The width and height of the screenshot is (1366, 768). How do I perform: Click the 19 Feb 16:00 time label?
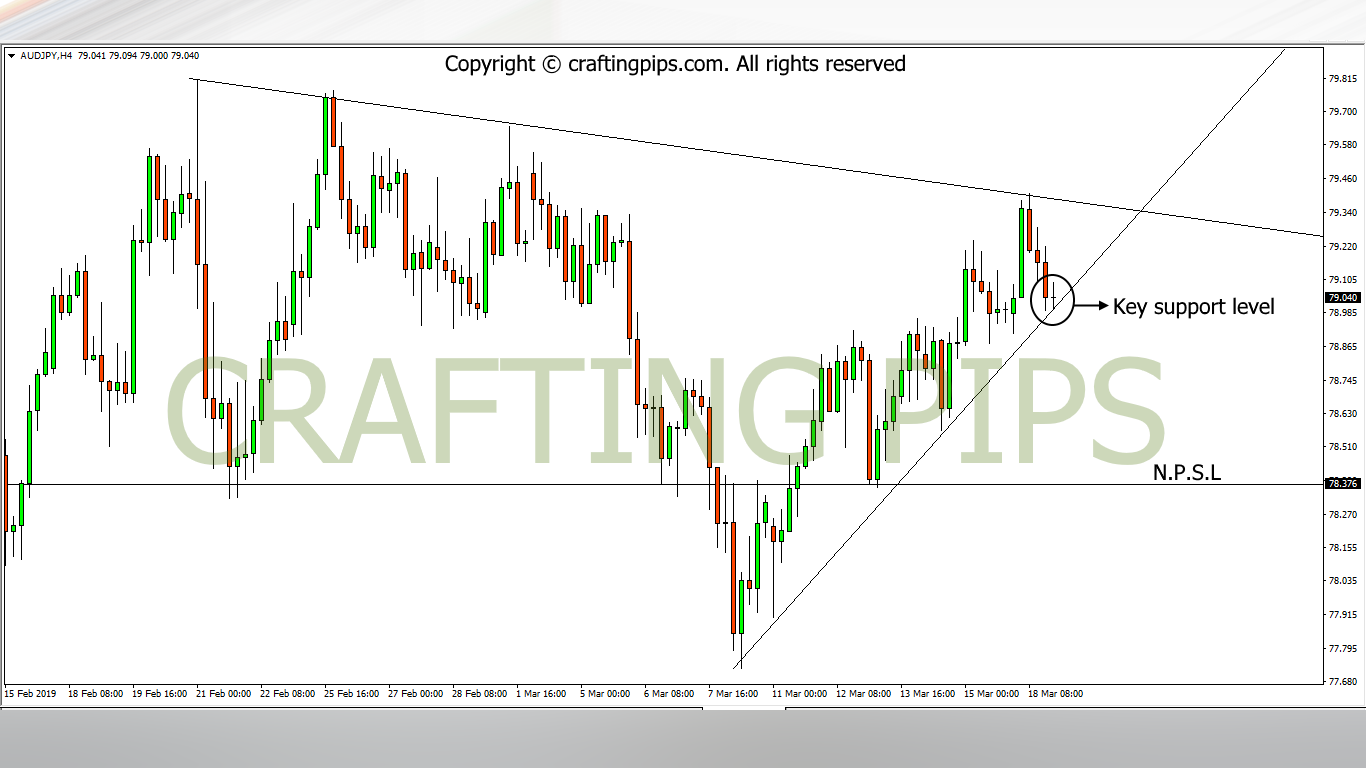coord(159,693)
